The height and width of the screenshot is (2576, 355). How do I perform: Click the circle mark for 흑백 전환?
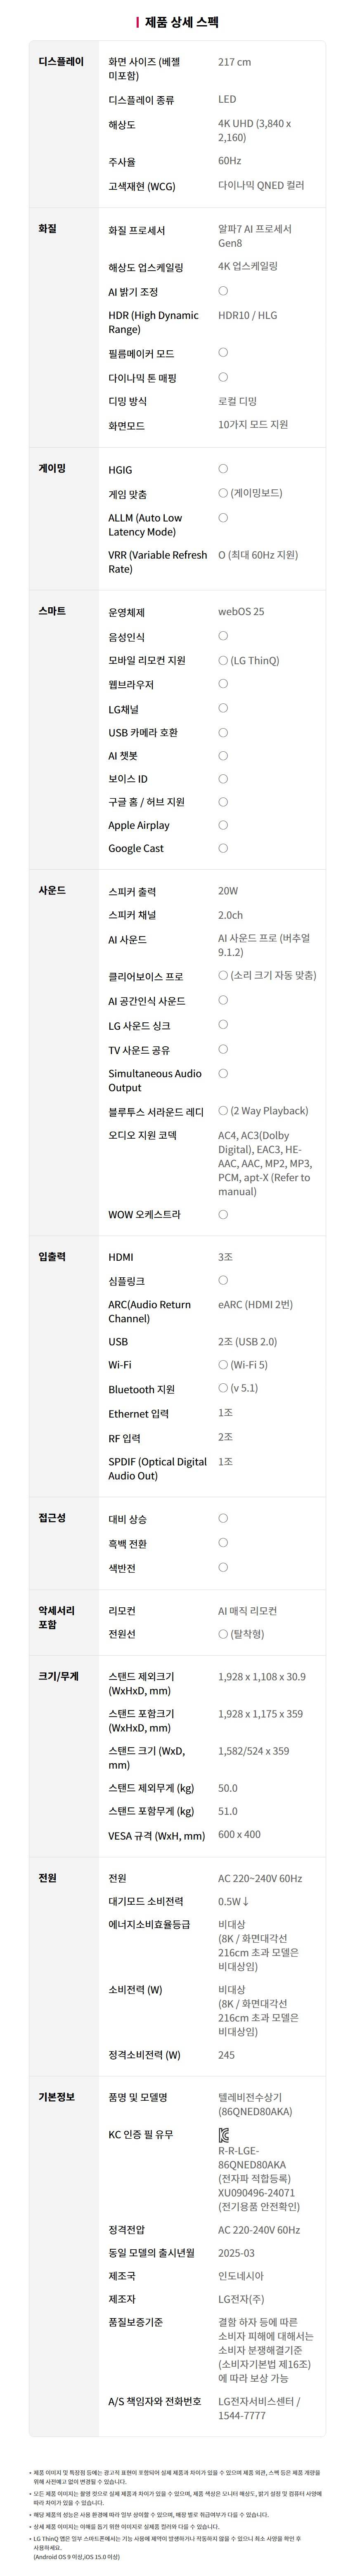coord(223,1543)
